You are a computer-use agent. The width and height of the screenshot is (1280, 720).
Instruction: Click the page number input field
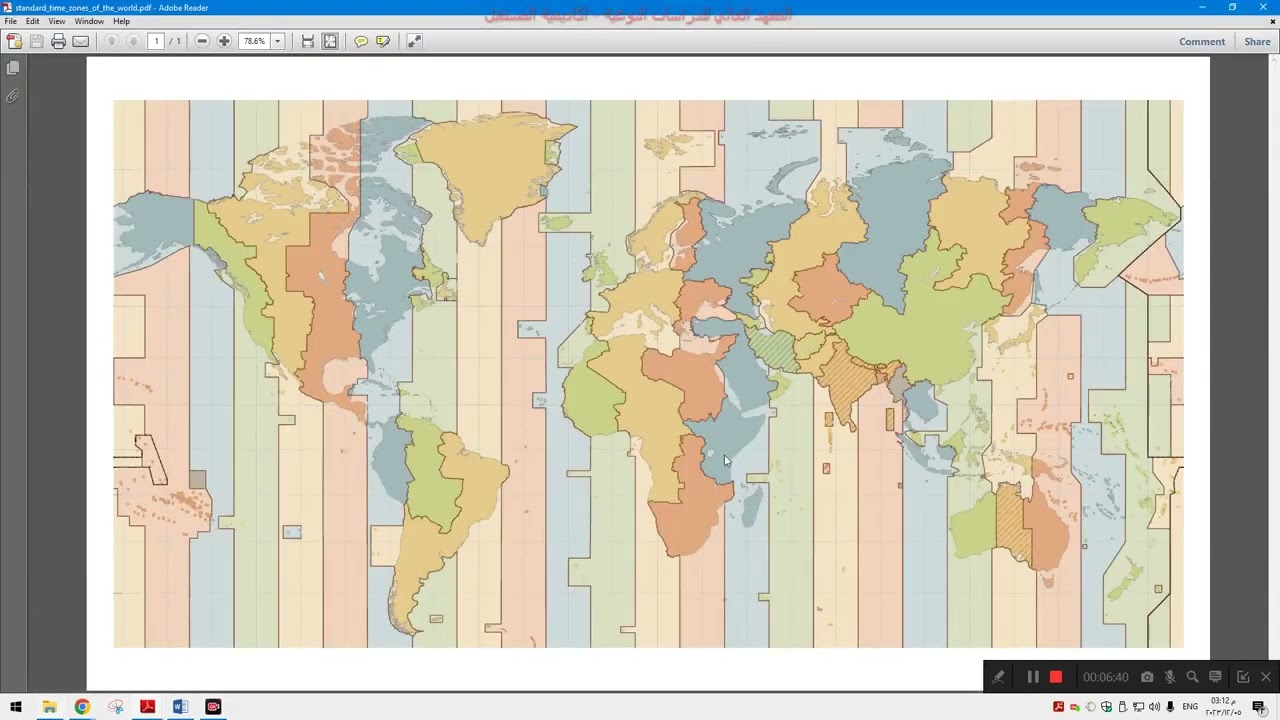(x=157, y=41)
